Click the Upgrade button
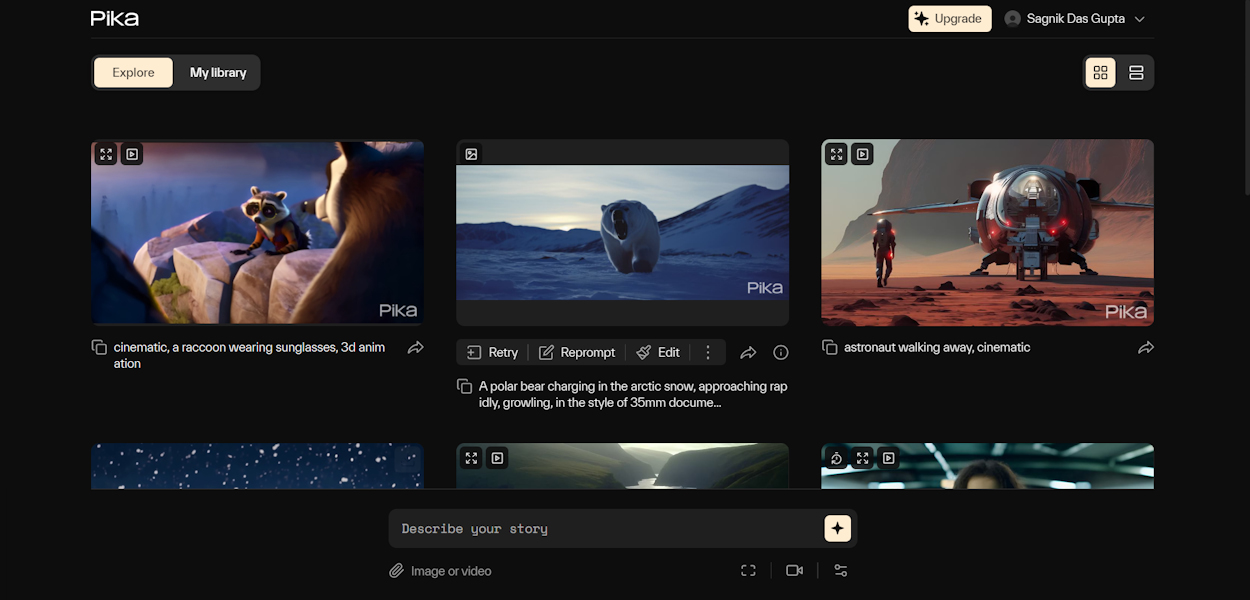 coord(949,18)
